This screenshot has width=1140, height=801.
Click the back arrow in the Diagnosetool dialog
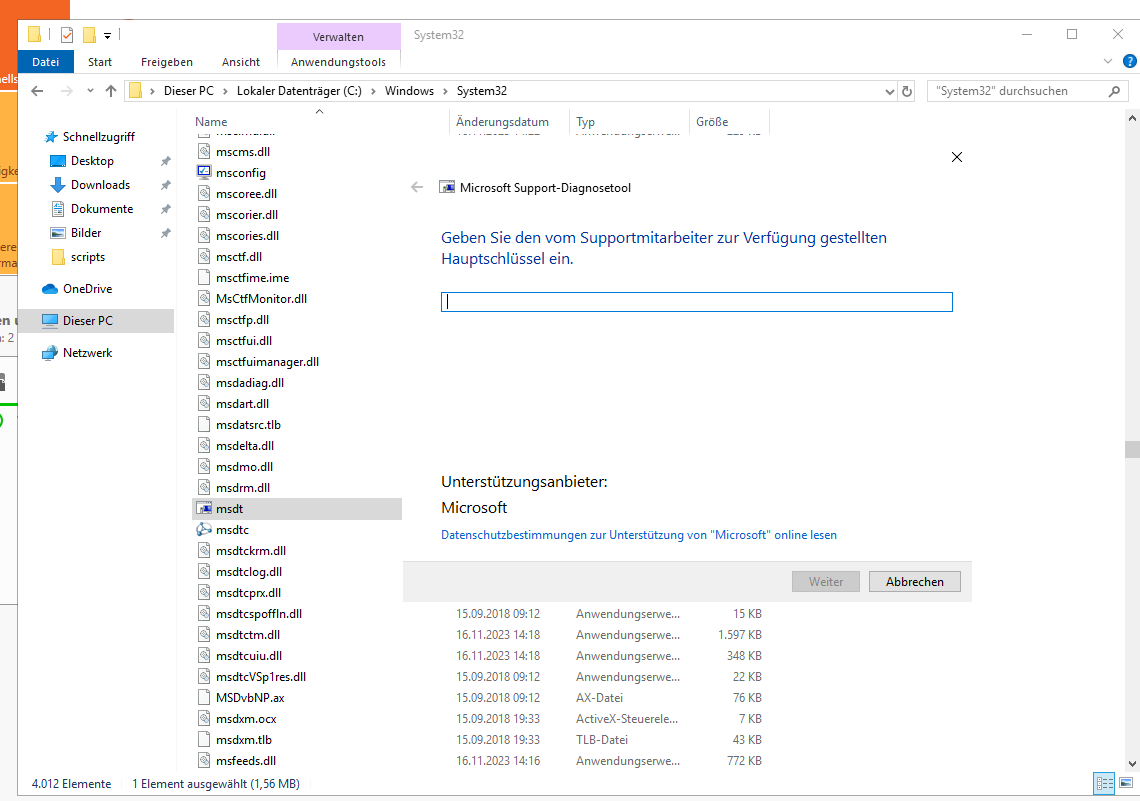point(417,188)
